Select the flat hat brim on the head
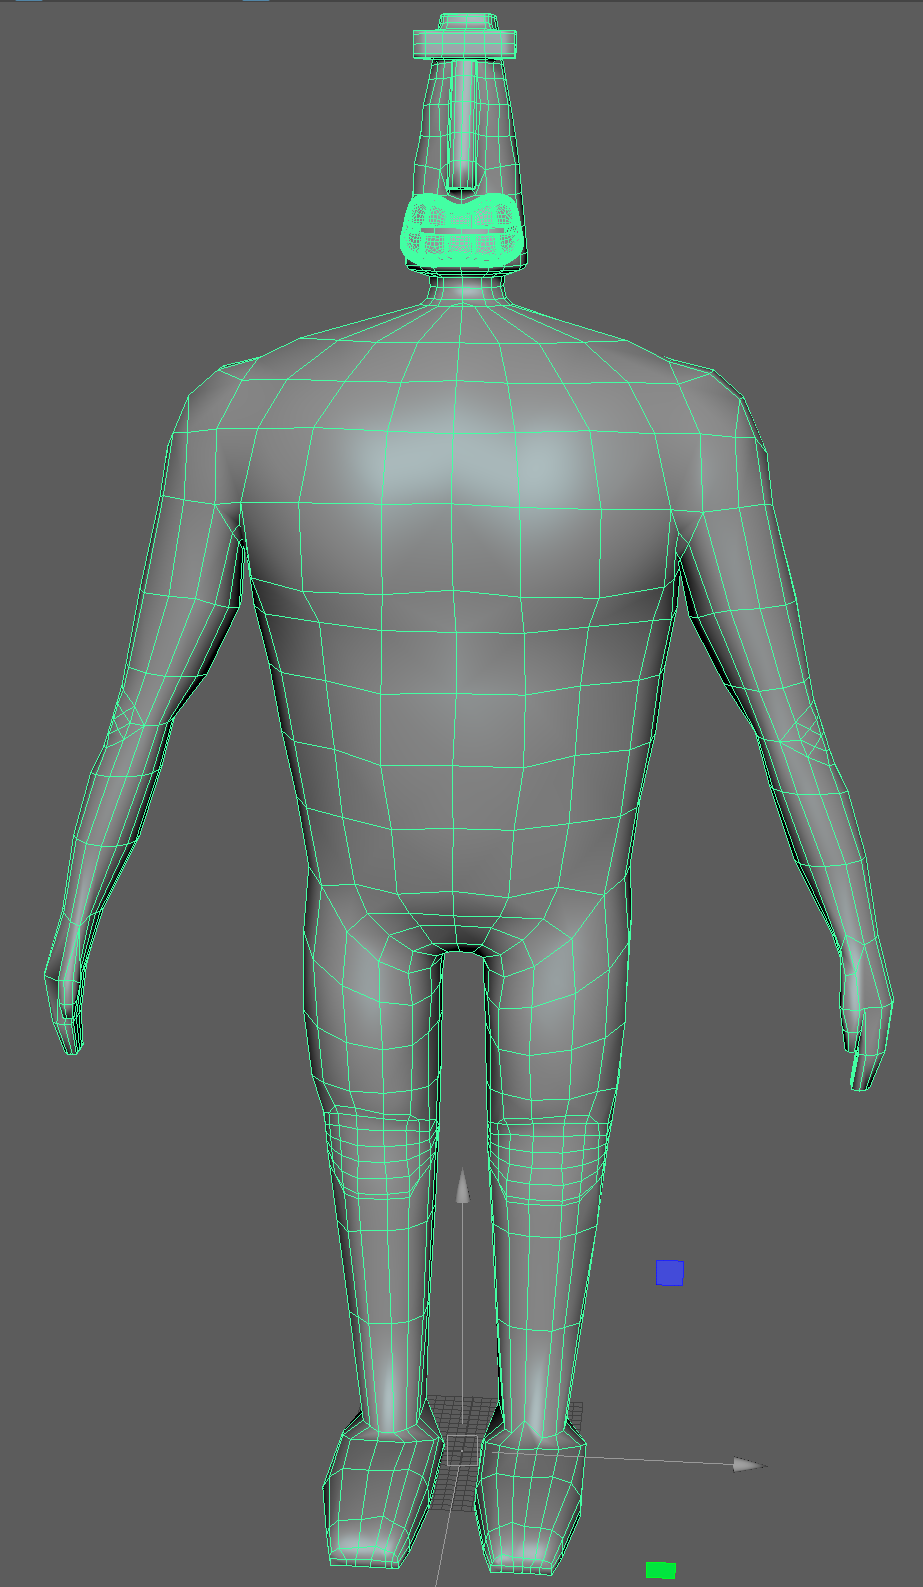 tap(465, 44)
